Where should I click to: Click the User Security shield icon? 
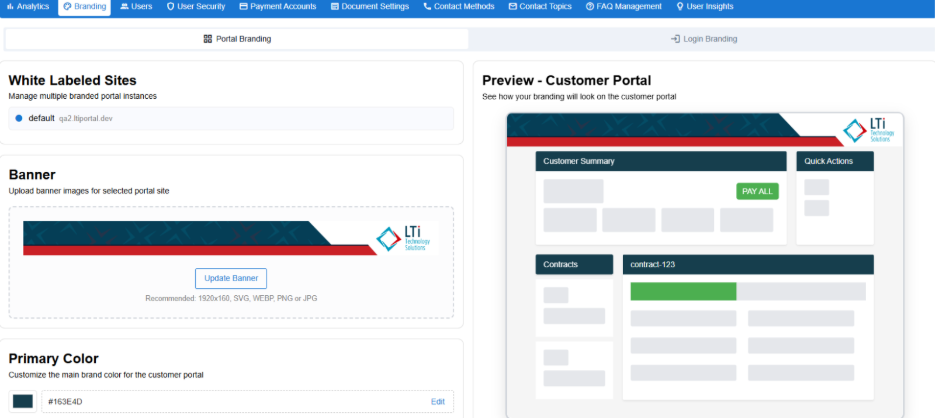(171, 7)
